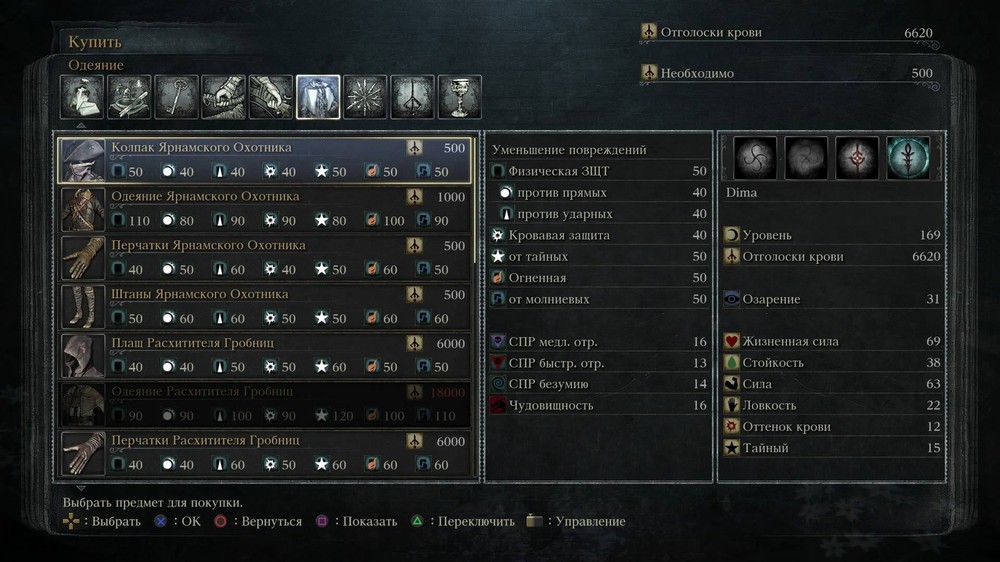Click Перчатки Расхитителя Гробниц thumbnail
The image size is (1000, 562).
pyautogui.click(x=83, y=453)
